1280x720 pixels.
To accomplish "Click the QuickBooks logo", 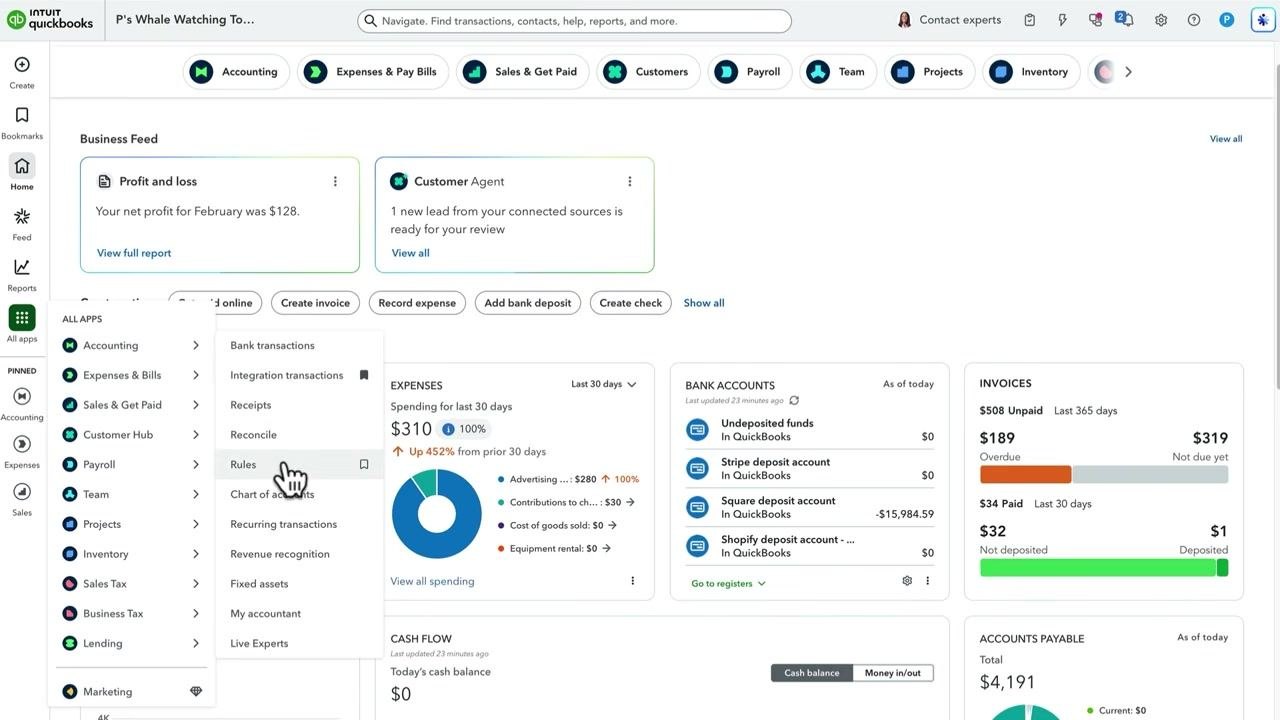I will click(50, 20).
